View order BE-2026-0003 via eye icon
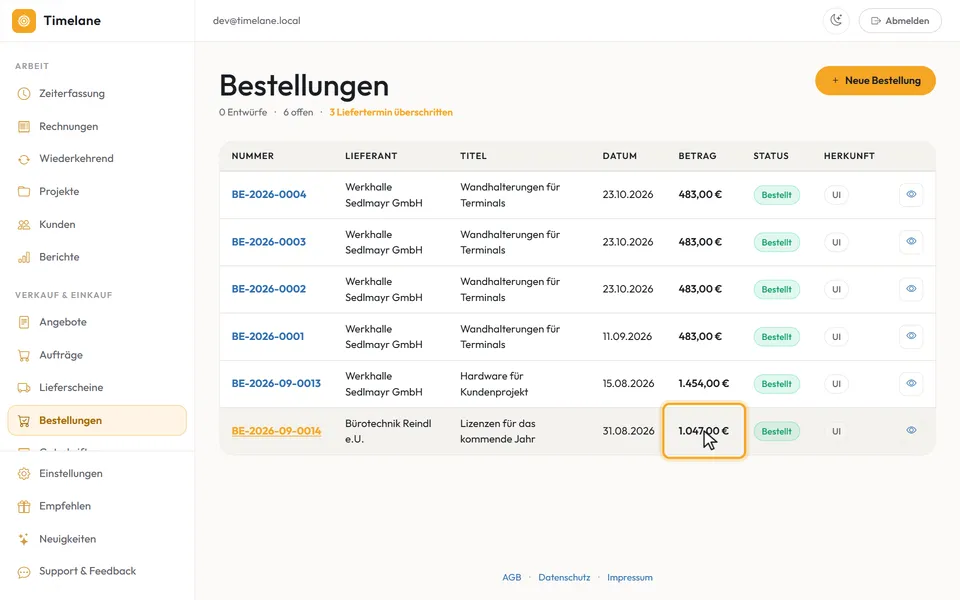This screenshot has height=600, width=960. [911, 241]
